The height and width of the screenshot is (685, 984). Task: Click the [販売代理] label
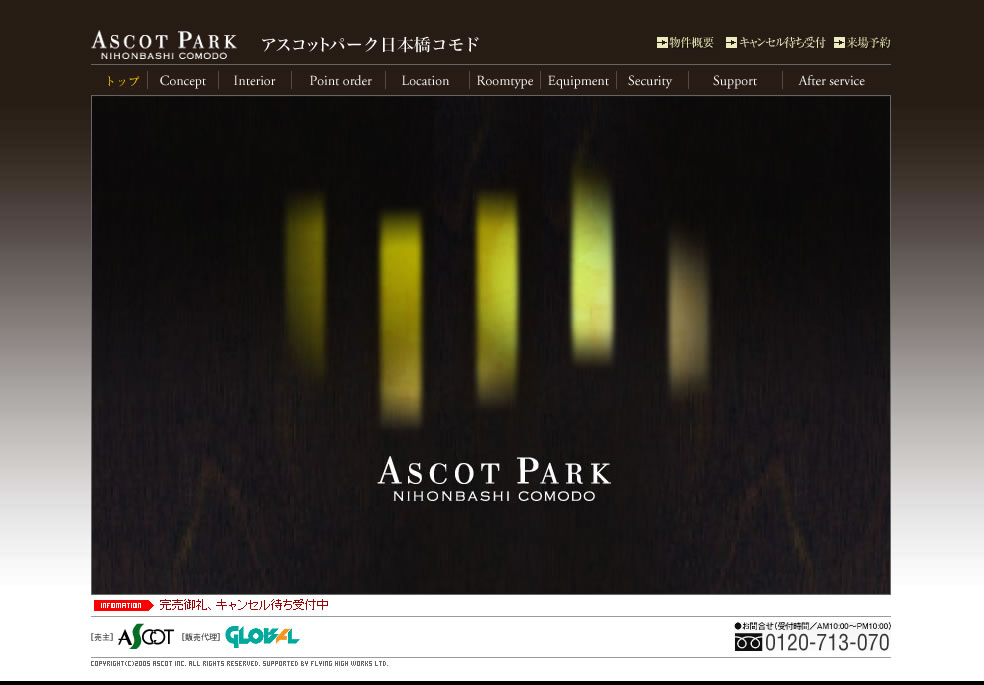(x=200, y=637)
